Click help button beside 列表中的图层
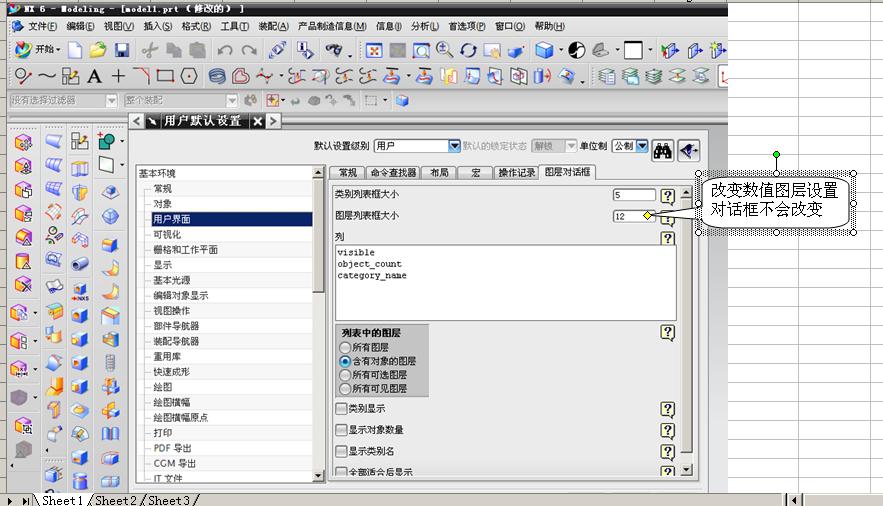This screenshot has height=506, width=883. (667, 332)
